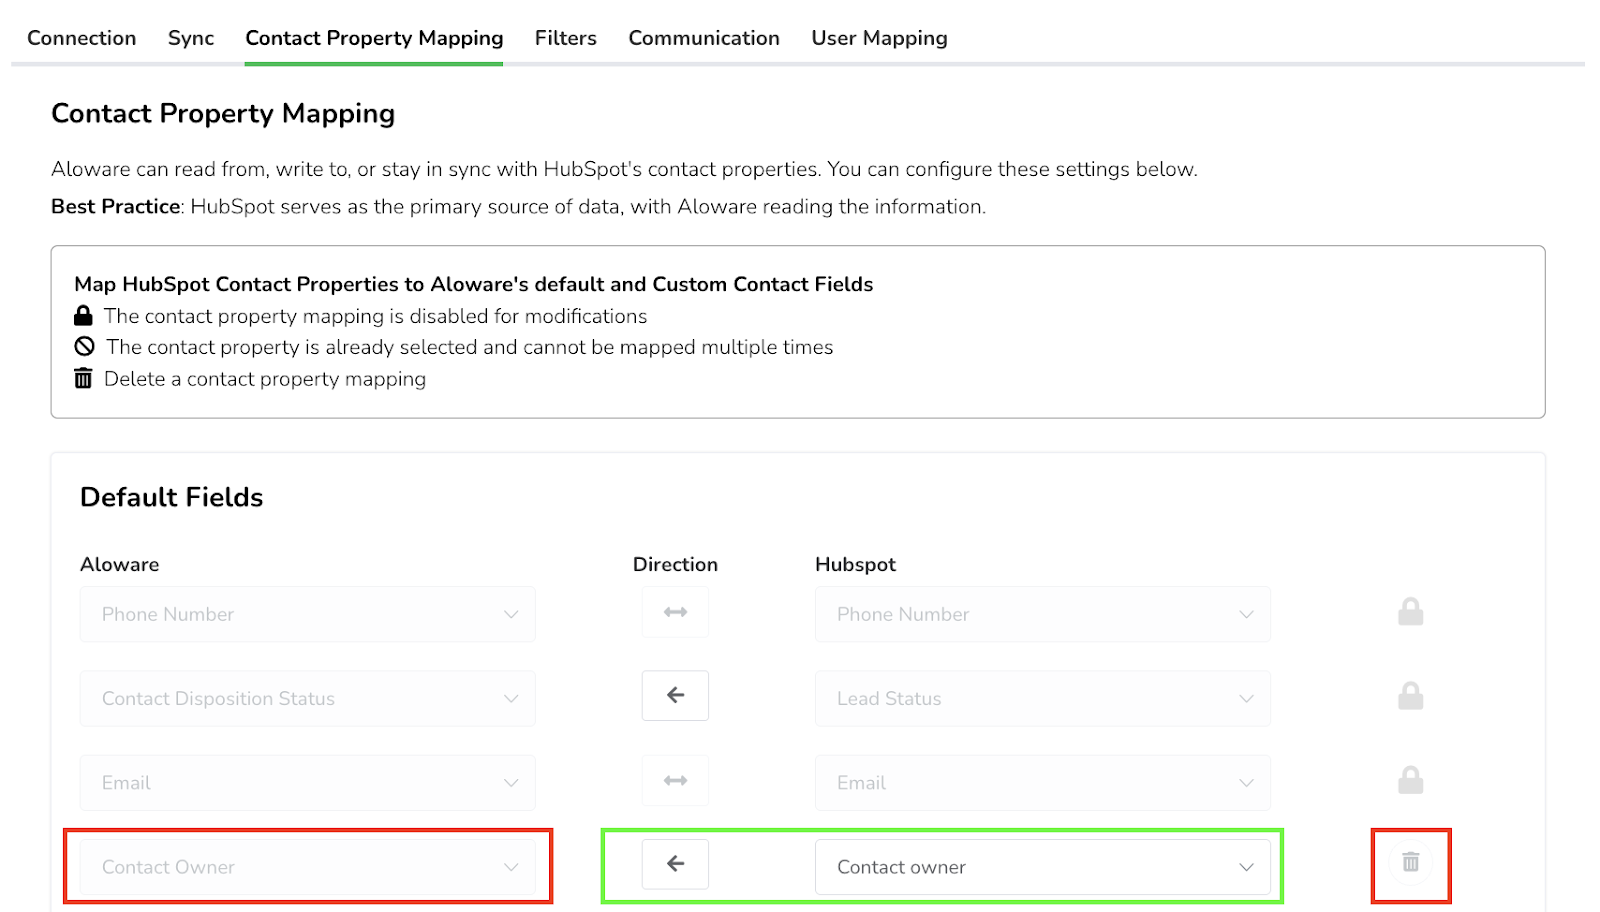The width and height of the screenshot is (1600, 912).
Task: Go to the Filters tab
Action: point(566,38)
